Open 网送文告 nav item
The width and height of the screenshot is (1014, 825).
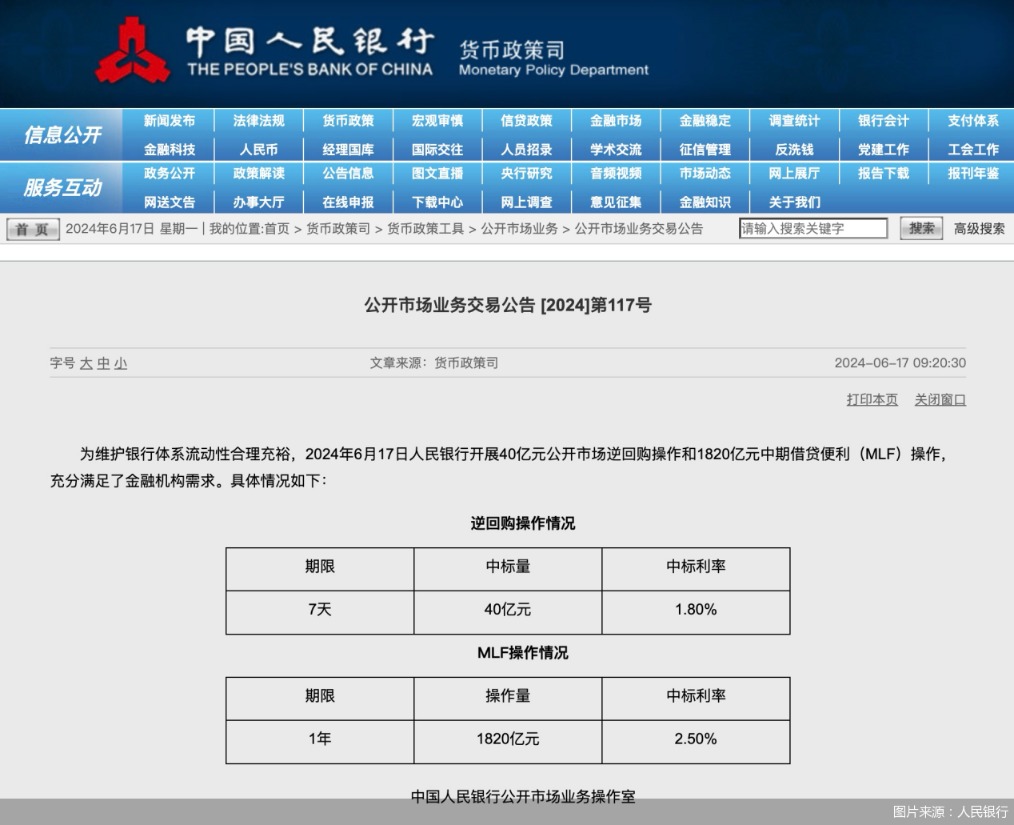click(169, 202)
